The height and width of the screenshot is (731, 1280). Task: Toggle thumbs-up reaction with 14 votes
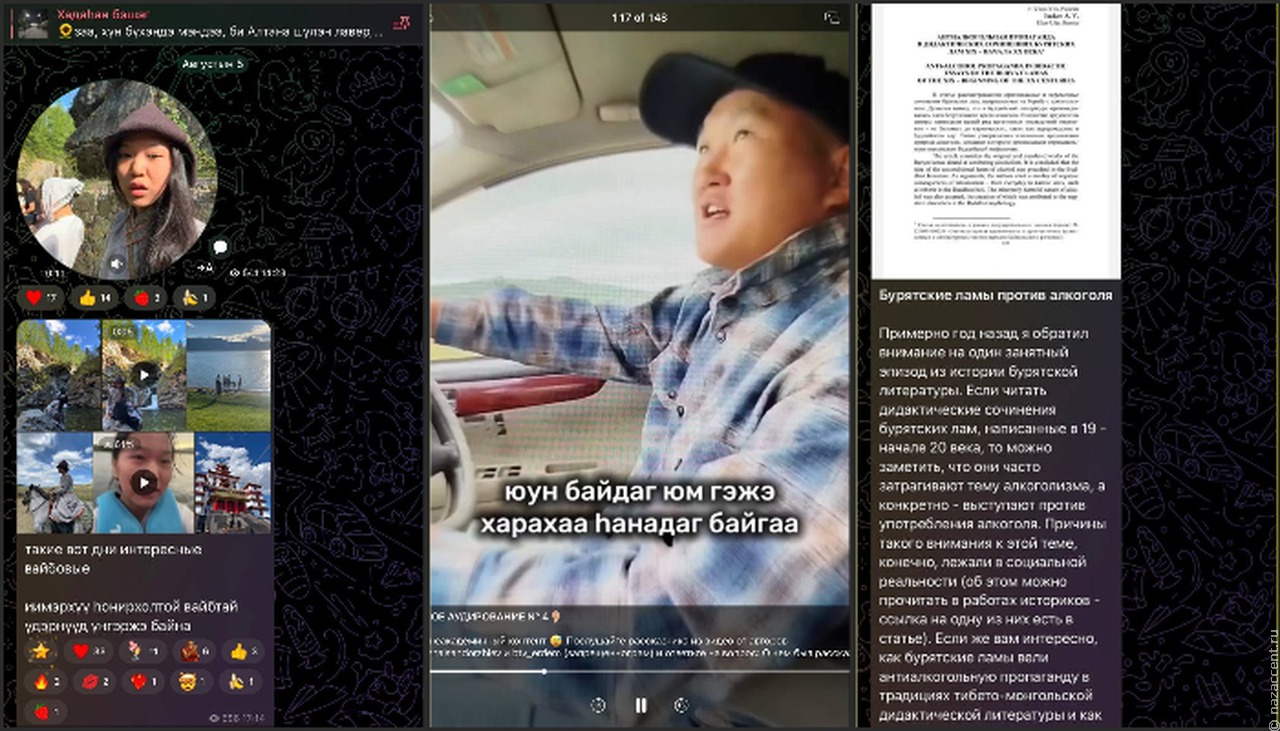point(93,297)
